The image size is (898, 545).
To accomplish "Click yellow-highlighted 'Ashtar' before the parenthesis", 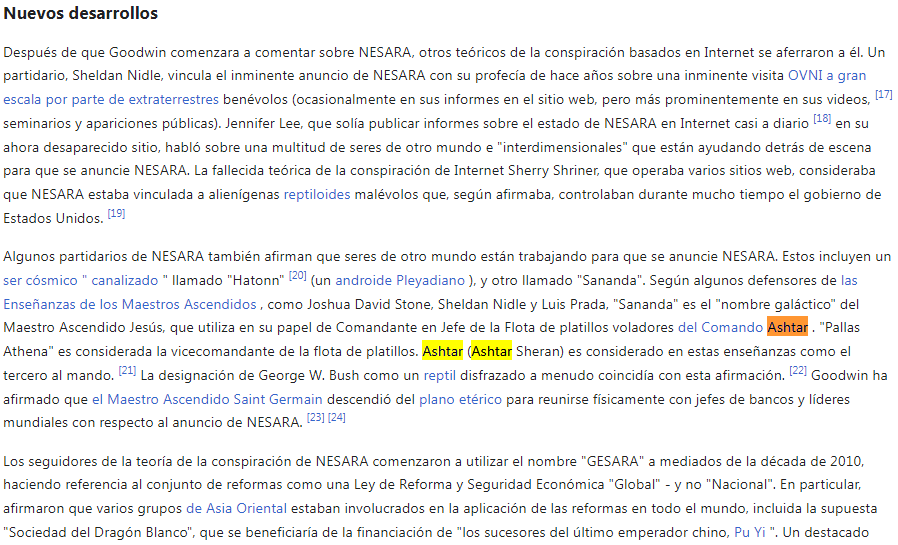I will click(x=442, y=352).
